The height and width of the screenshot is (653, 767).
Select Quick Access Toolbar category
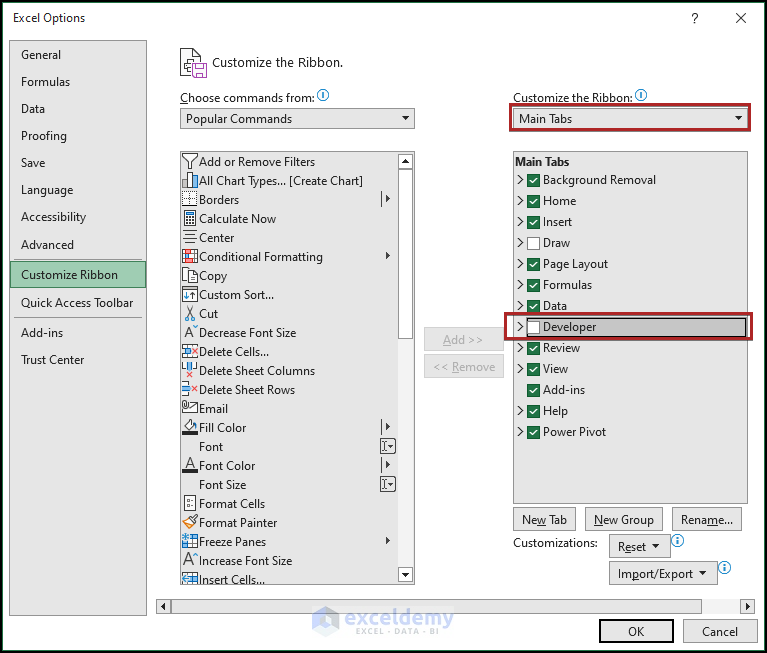78,303
